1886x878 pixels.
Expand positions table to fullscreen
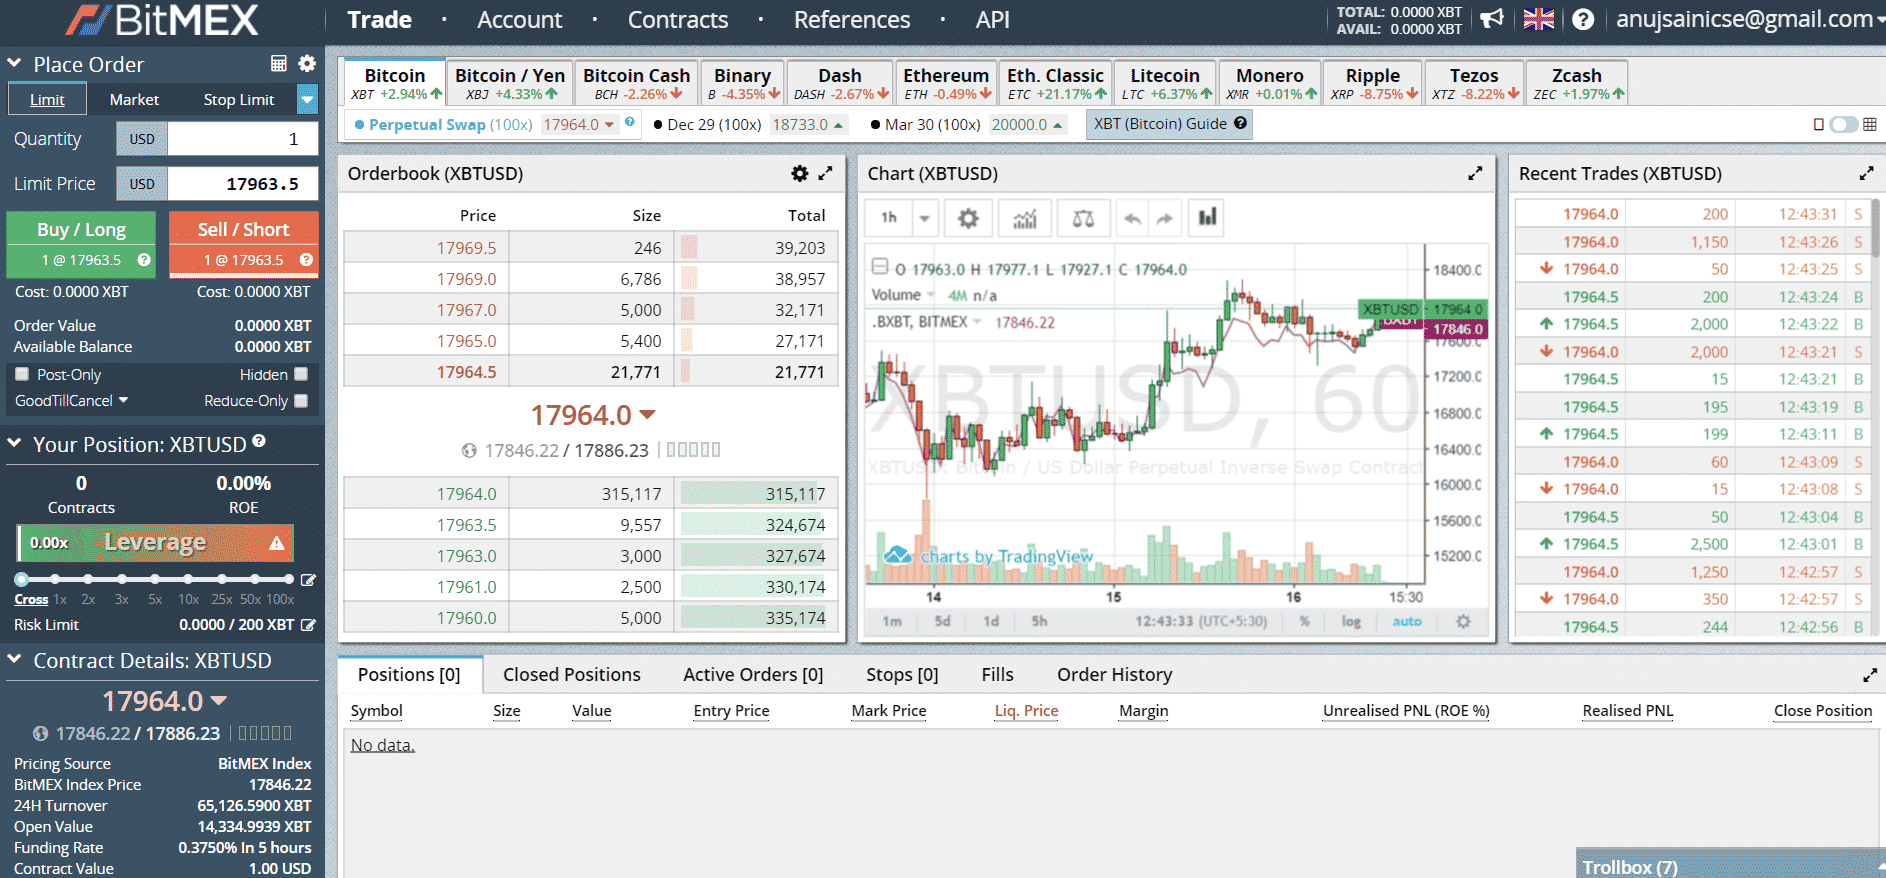(x=1870, y=675)
